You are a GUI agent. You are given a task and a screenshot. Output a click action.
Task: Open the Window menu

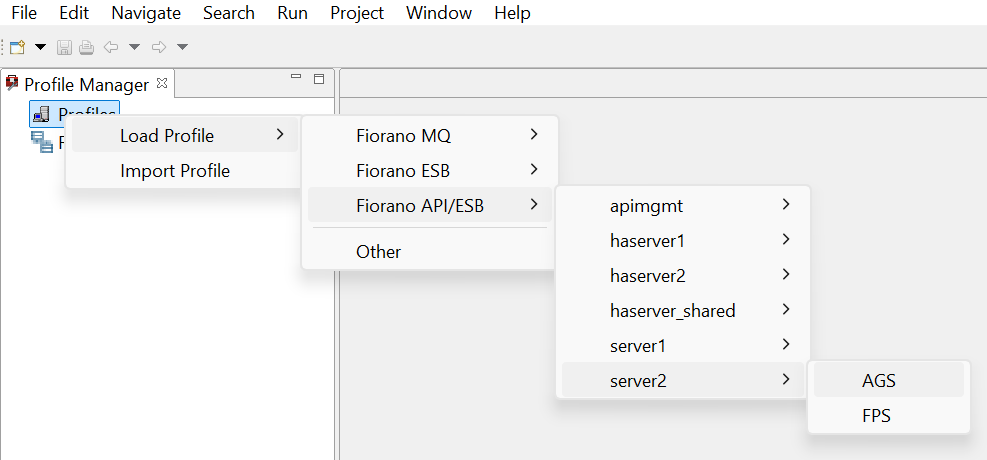click(x=439, y=13)
